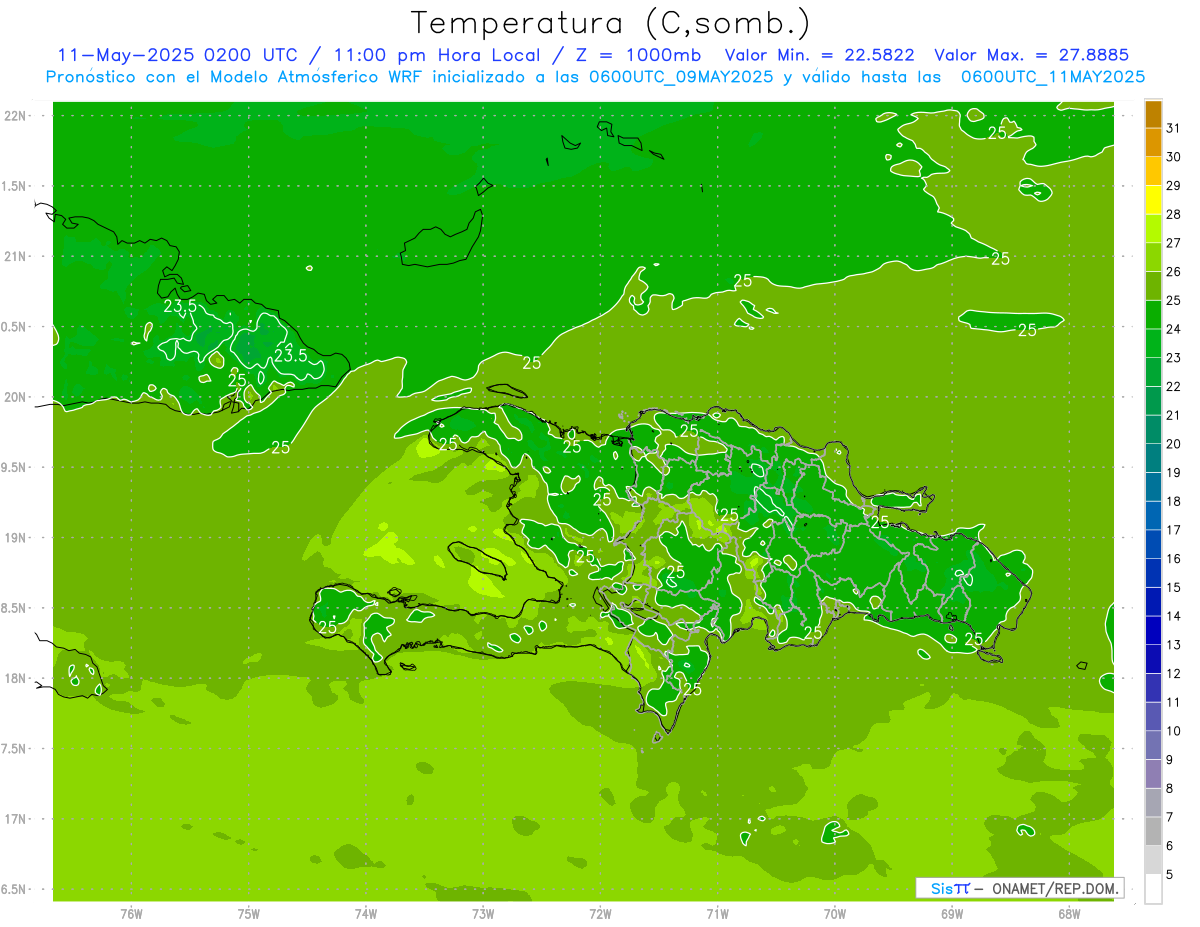Click the colorbar label 31
The height and width of the screenshot is (927, 1200).
(1174, 128)
